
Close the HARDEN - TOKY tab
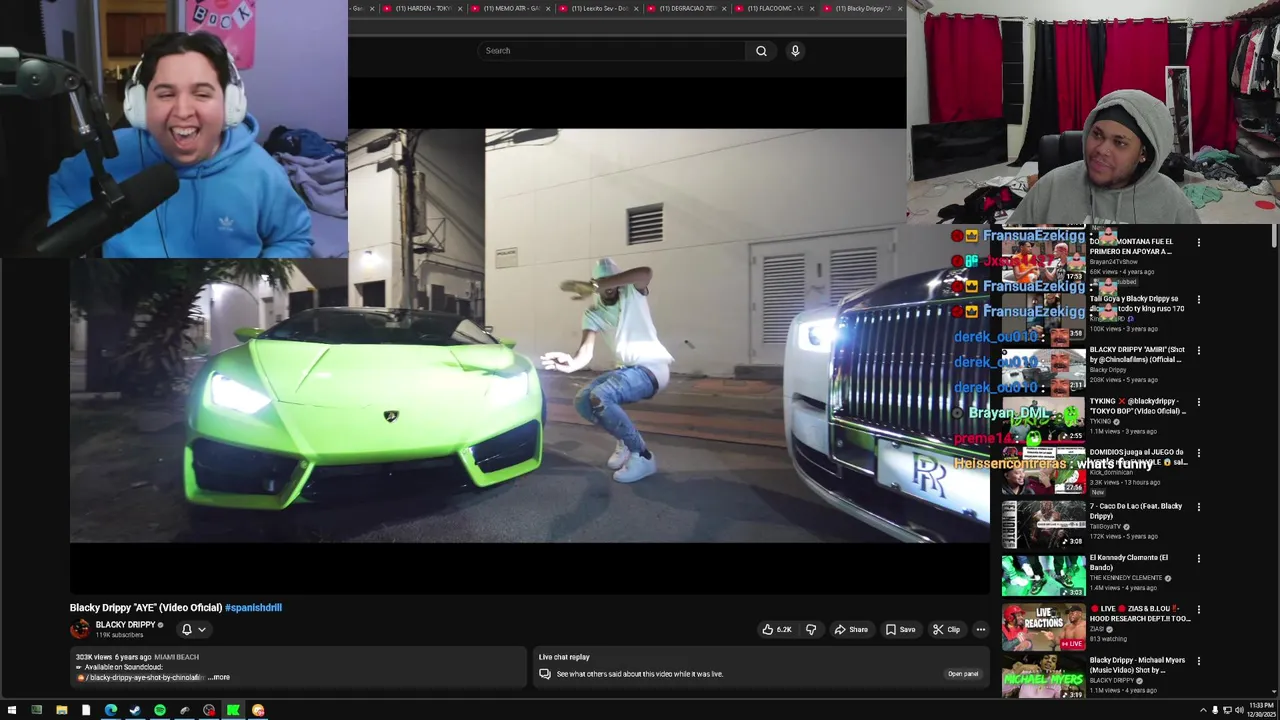click(460, 8)
